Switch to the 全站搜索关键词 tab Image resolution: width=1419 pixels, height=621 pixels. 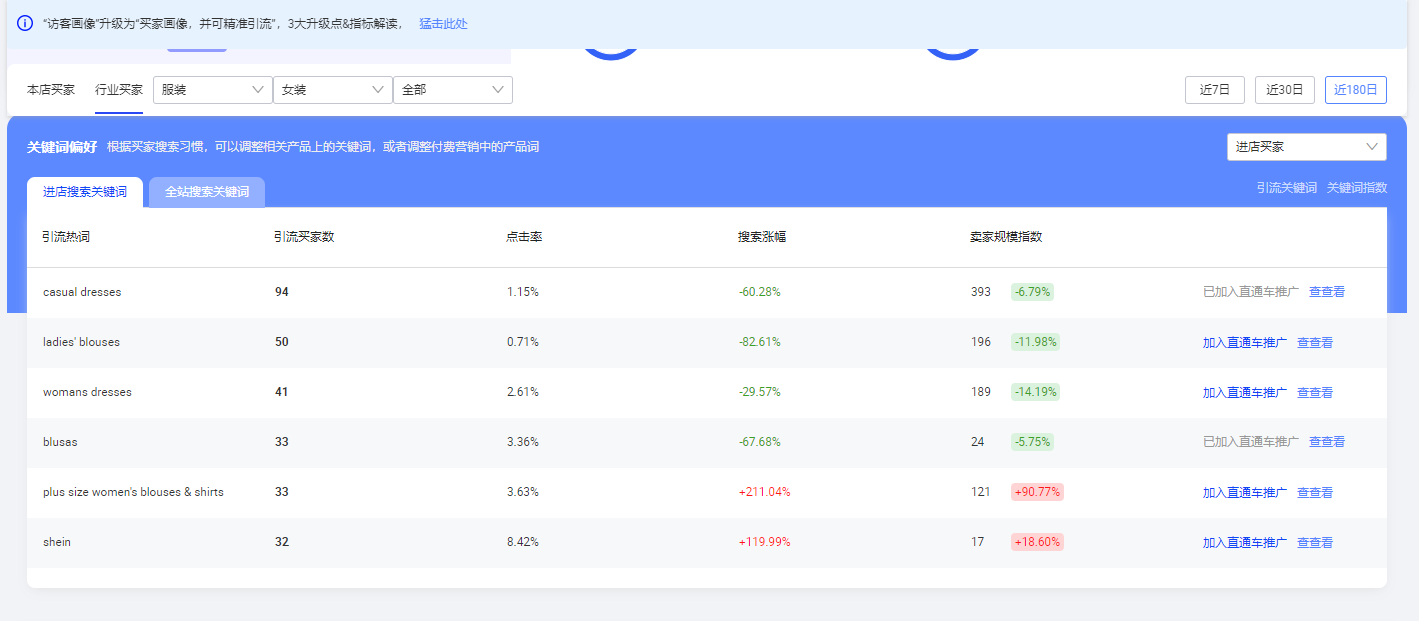[x=207, y=192]
